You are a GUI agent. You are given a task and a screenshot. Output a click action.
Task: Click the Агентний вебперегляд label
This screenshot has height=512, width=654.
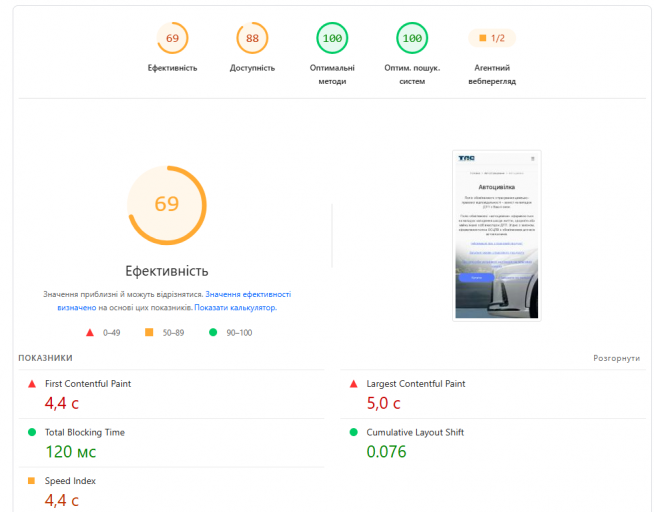(x=492, y=74)
